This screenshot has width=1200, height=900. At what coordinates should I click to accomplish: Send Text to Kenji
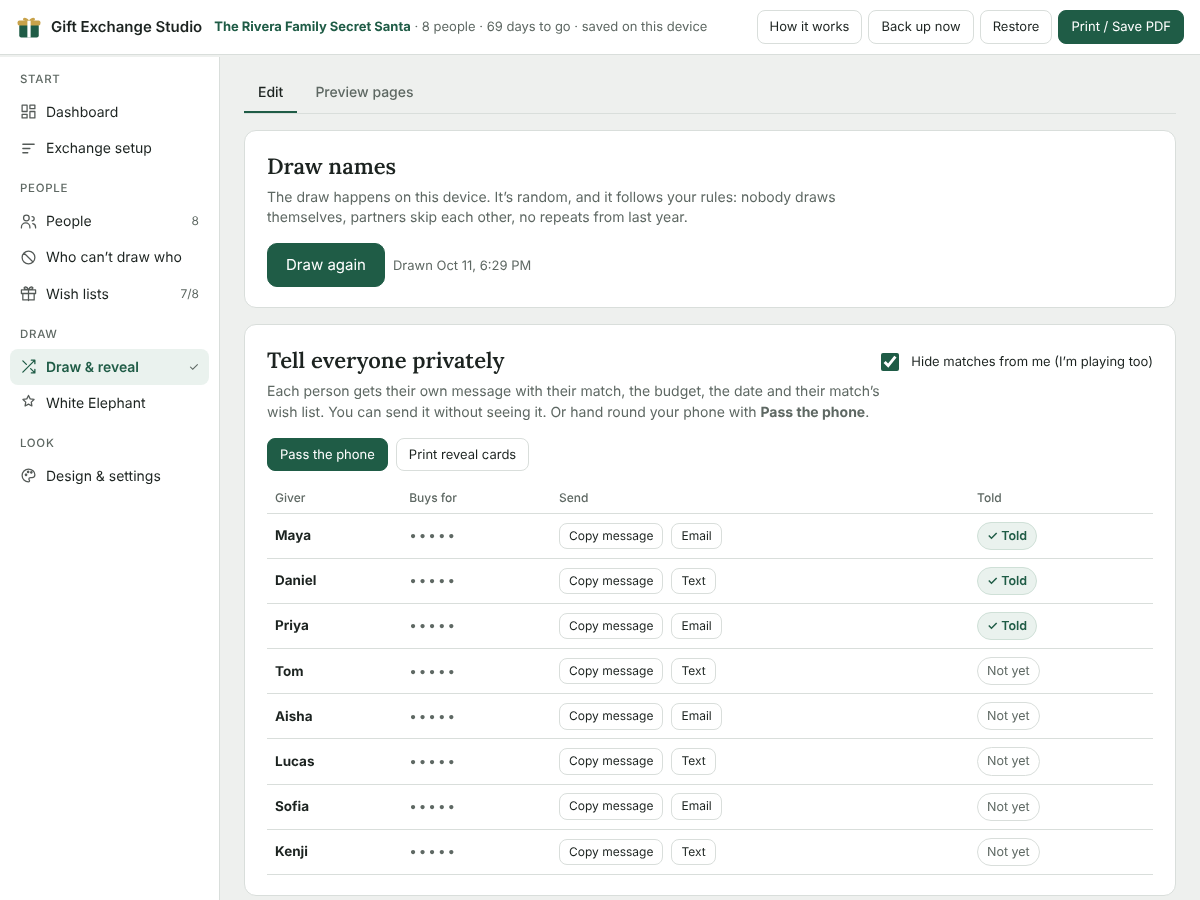[x=694, y=852]
